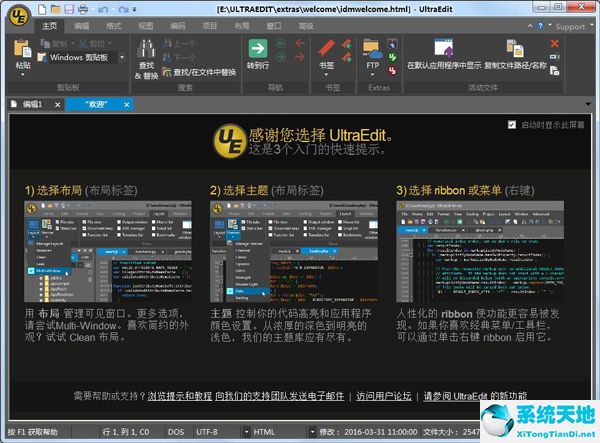The image size is (600, 443).
Task: Open the UTF-8 encoding dropdown in status bar
Action: point(246,432)
